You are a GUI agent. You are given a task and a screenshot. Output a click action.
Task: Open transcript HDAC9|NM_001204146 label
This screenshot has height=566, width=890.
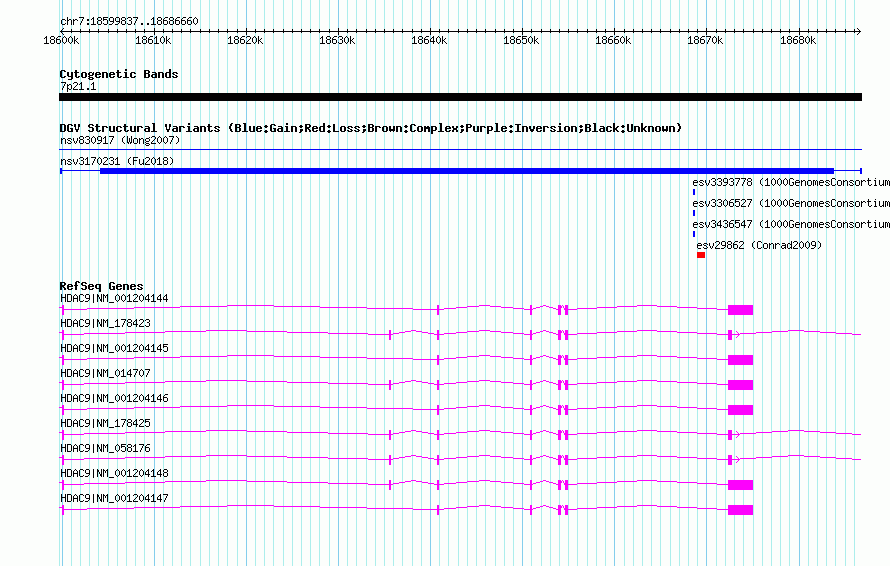click(x=114, y=399)
